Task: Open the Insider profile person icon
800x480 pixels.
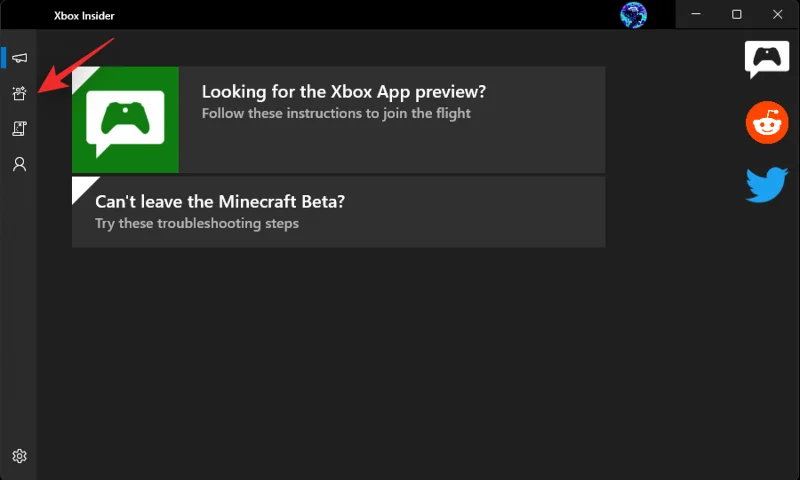Action: [19, 164]
